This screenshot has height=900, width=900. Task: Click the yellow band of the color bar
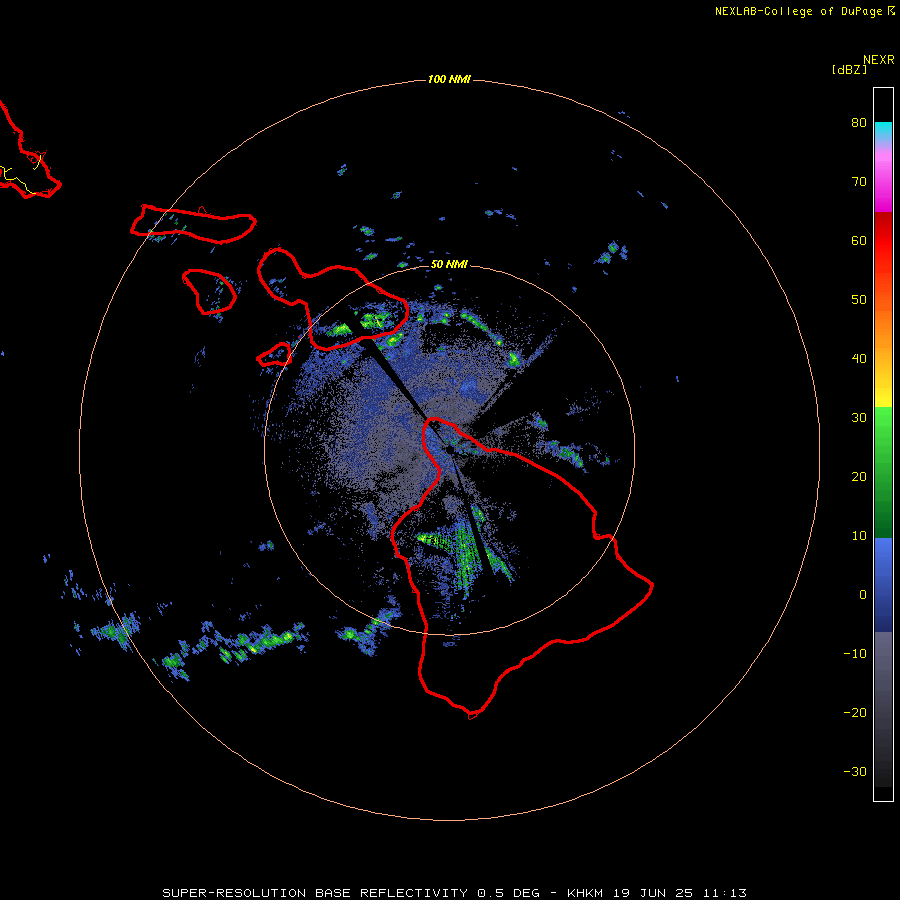pyautogui.click(x=883, y=395)
